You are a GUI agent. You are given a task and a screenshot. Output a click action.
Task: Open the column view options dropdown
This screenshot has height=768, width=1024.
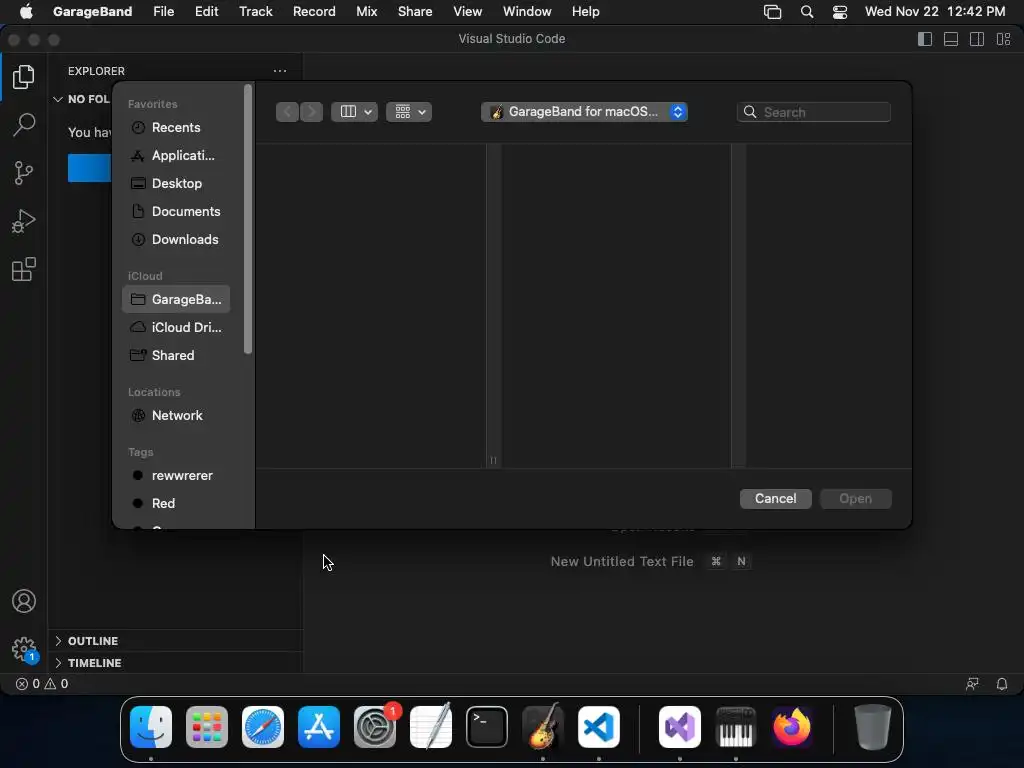pyautogui.click(x=355, y=112)
